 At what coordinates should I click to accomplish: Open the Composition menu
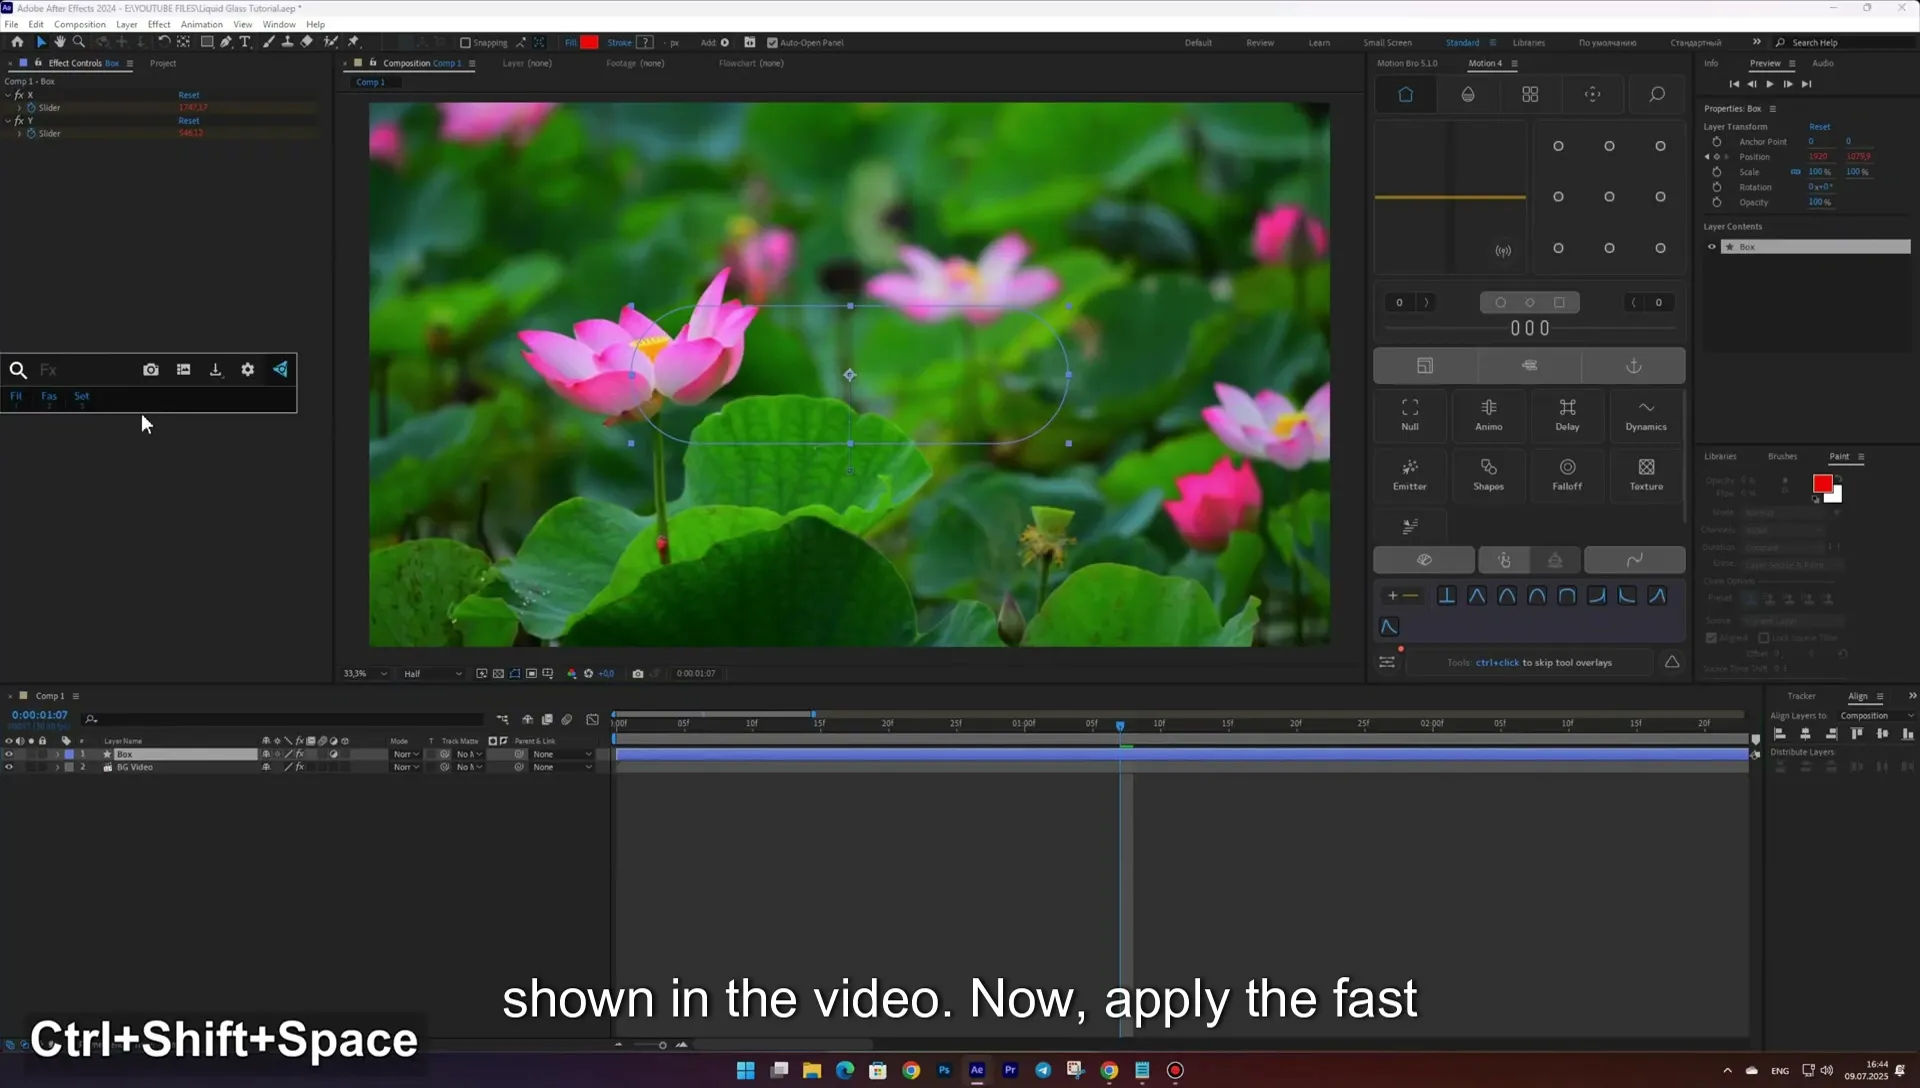pos(80,24)
